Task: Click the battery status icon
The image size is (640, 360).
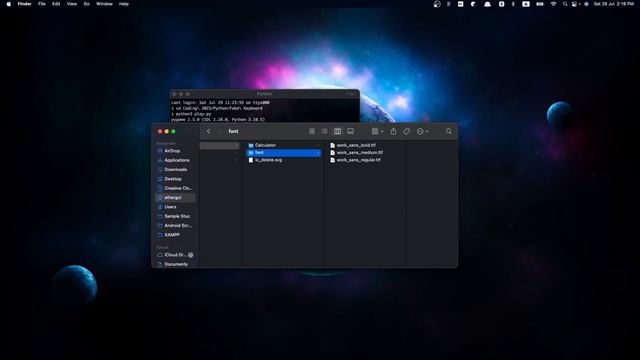Action: pyautogui.click(x=540, y=4)
